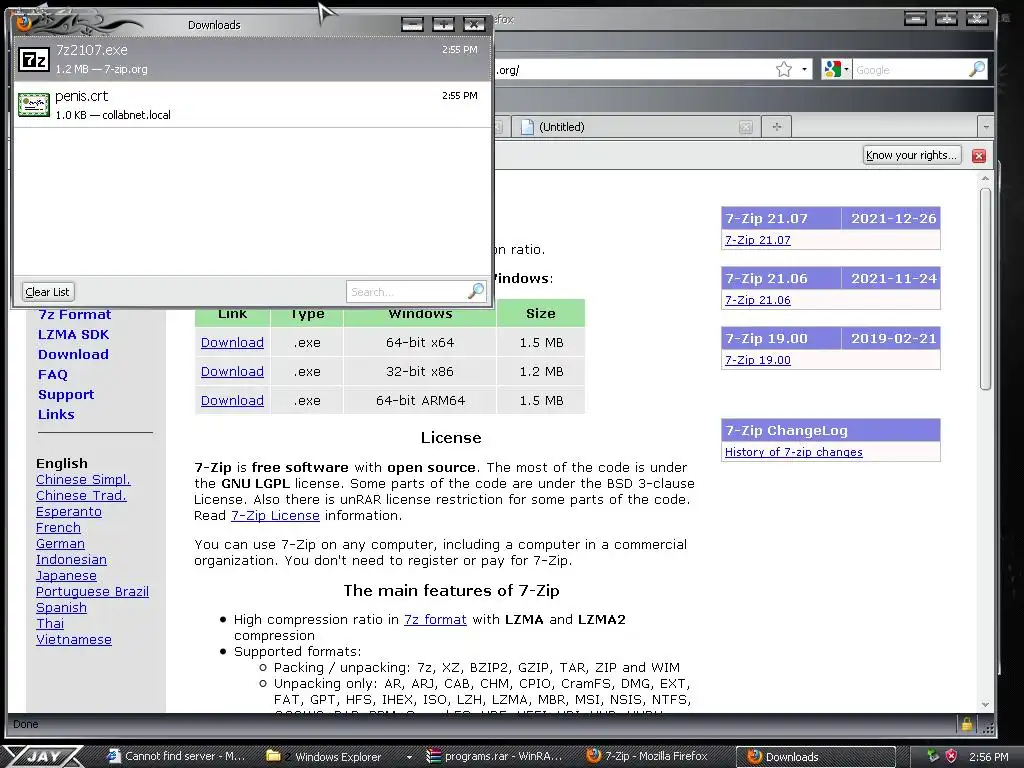Click the Firefox icon in Downloads title bar
Screen dimensions: 1024x768
[24, 24]
